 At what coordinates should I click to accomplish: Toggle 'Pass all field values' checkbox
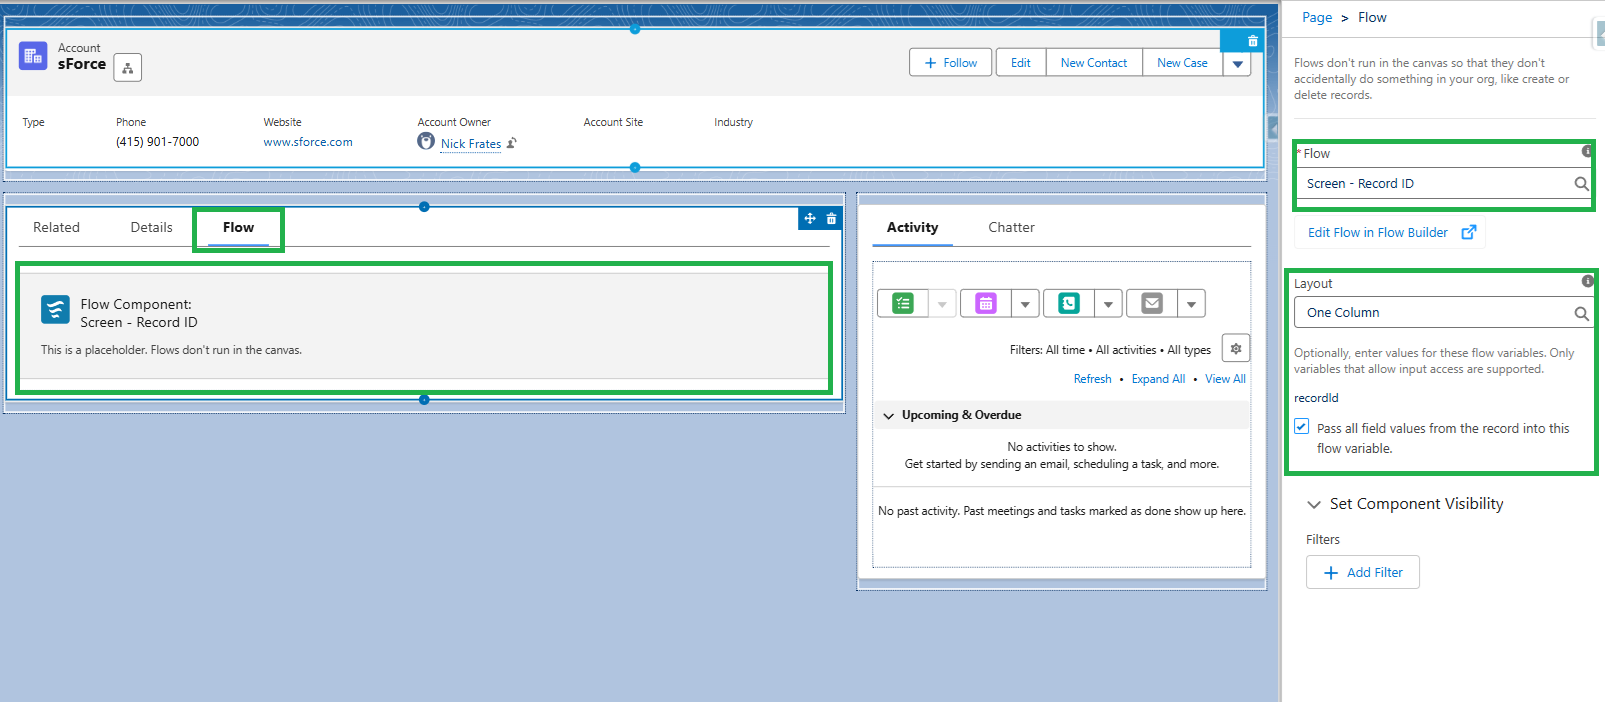tap(1301, 426)
